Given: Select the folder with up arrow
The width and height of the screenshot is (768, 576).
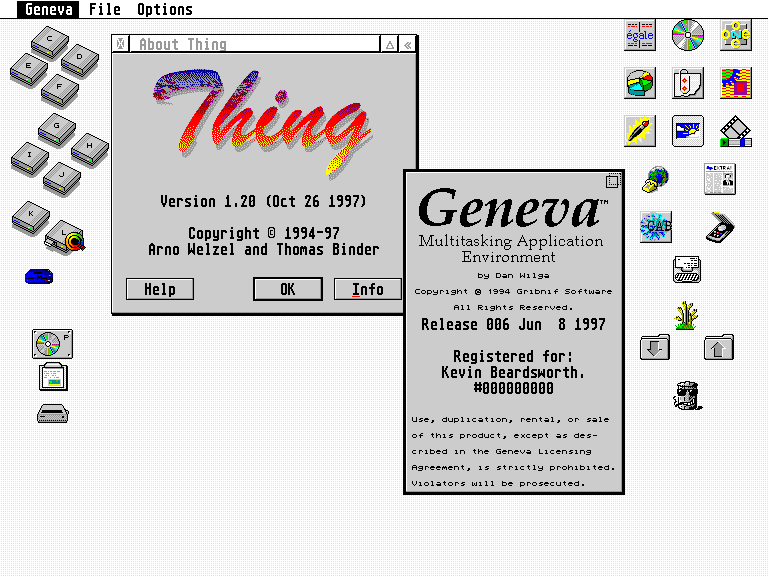Looking at the screenshot, I should (719, 347).
